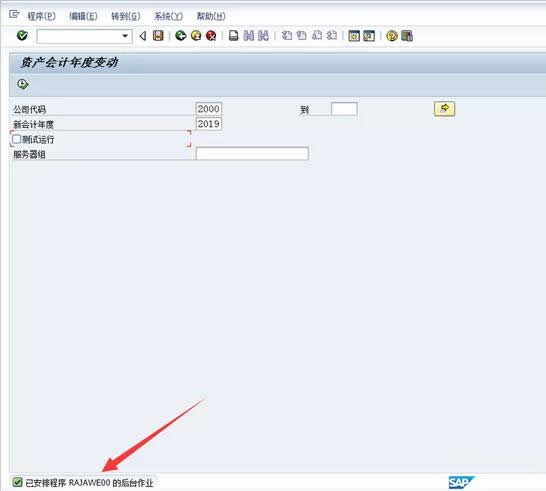The width and height of the screenshot is (546, 491).
Task: Click the red Cancel icon
Action: 211,36
